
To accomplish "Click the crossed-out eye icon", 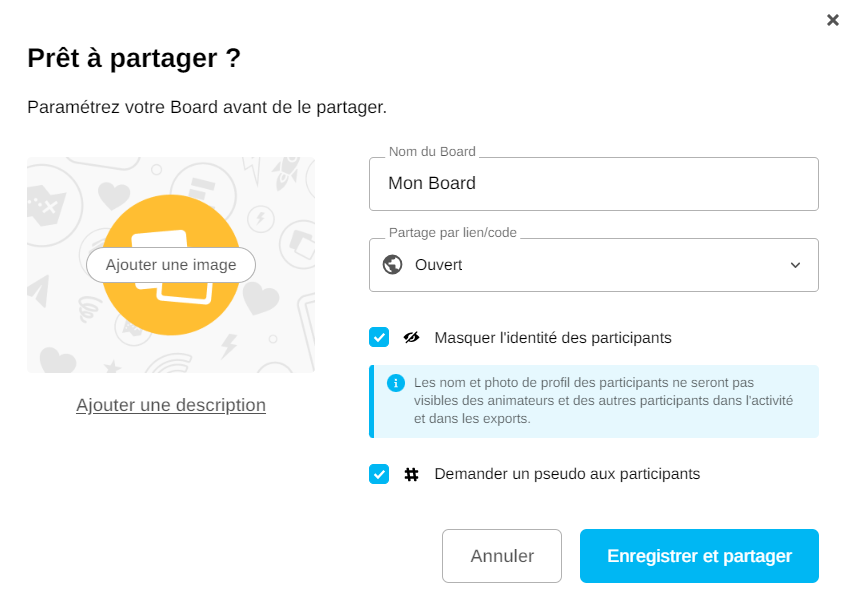I will (x=411, y=337).
